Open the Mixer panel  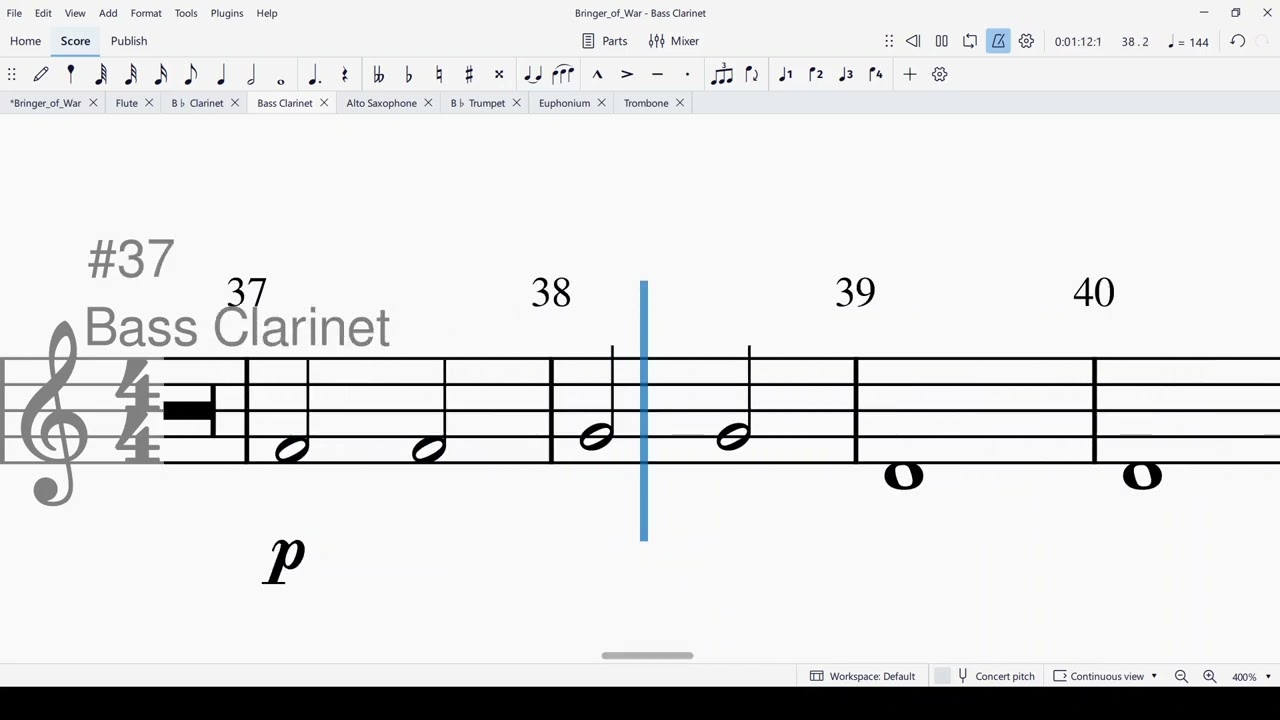coord(674,41)
